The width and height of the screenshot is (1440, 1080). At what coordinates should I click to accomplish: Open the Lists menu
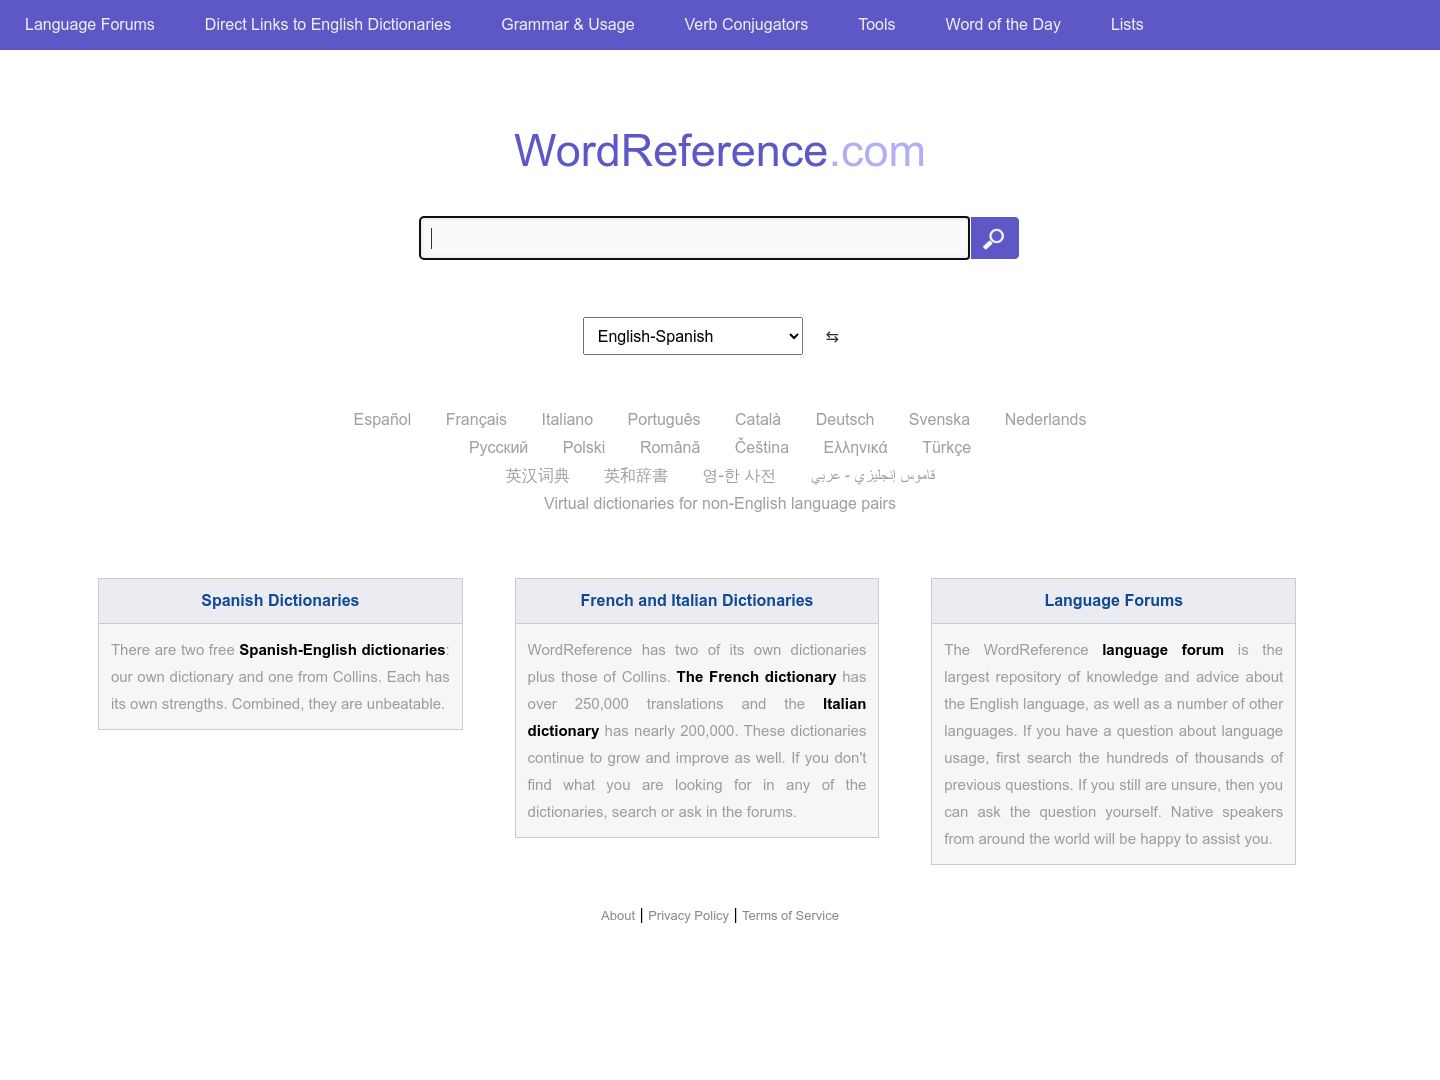point(1127,24)
